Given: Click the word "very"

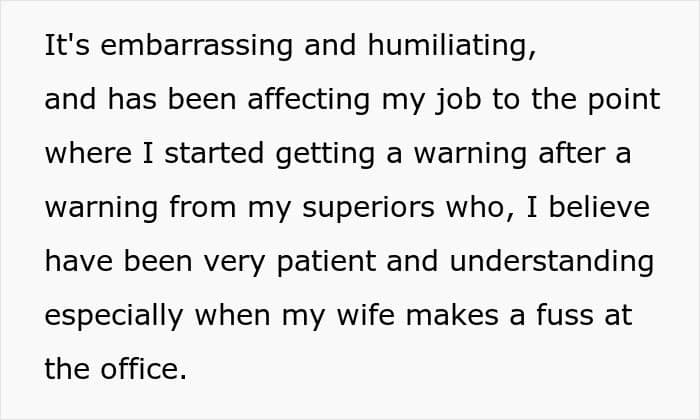Looking at the screenshot, I should pos(234,263).
